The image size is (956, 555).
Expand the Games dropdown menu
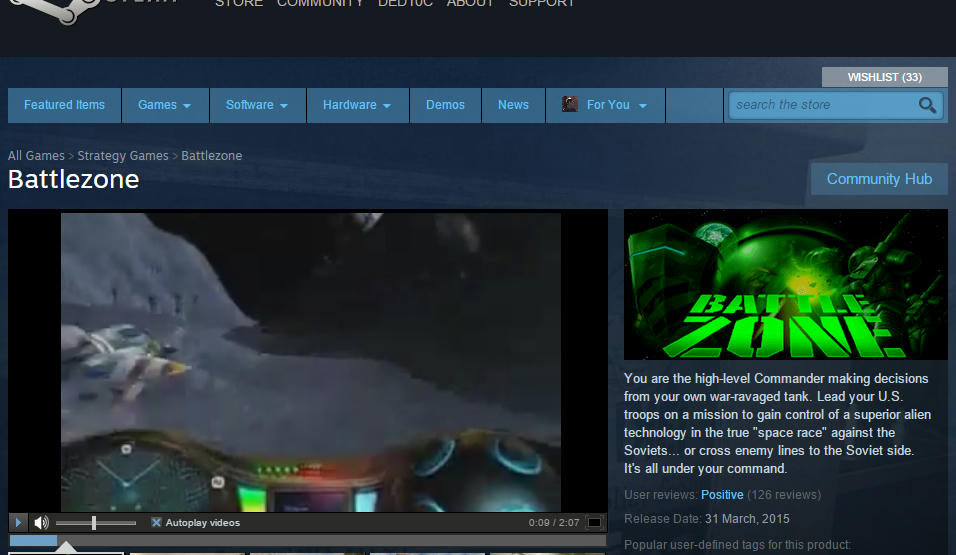tap(165, 105)
